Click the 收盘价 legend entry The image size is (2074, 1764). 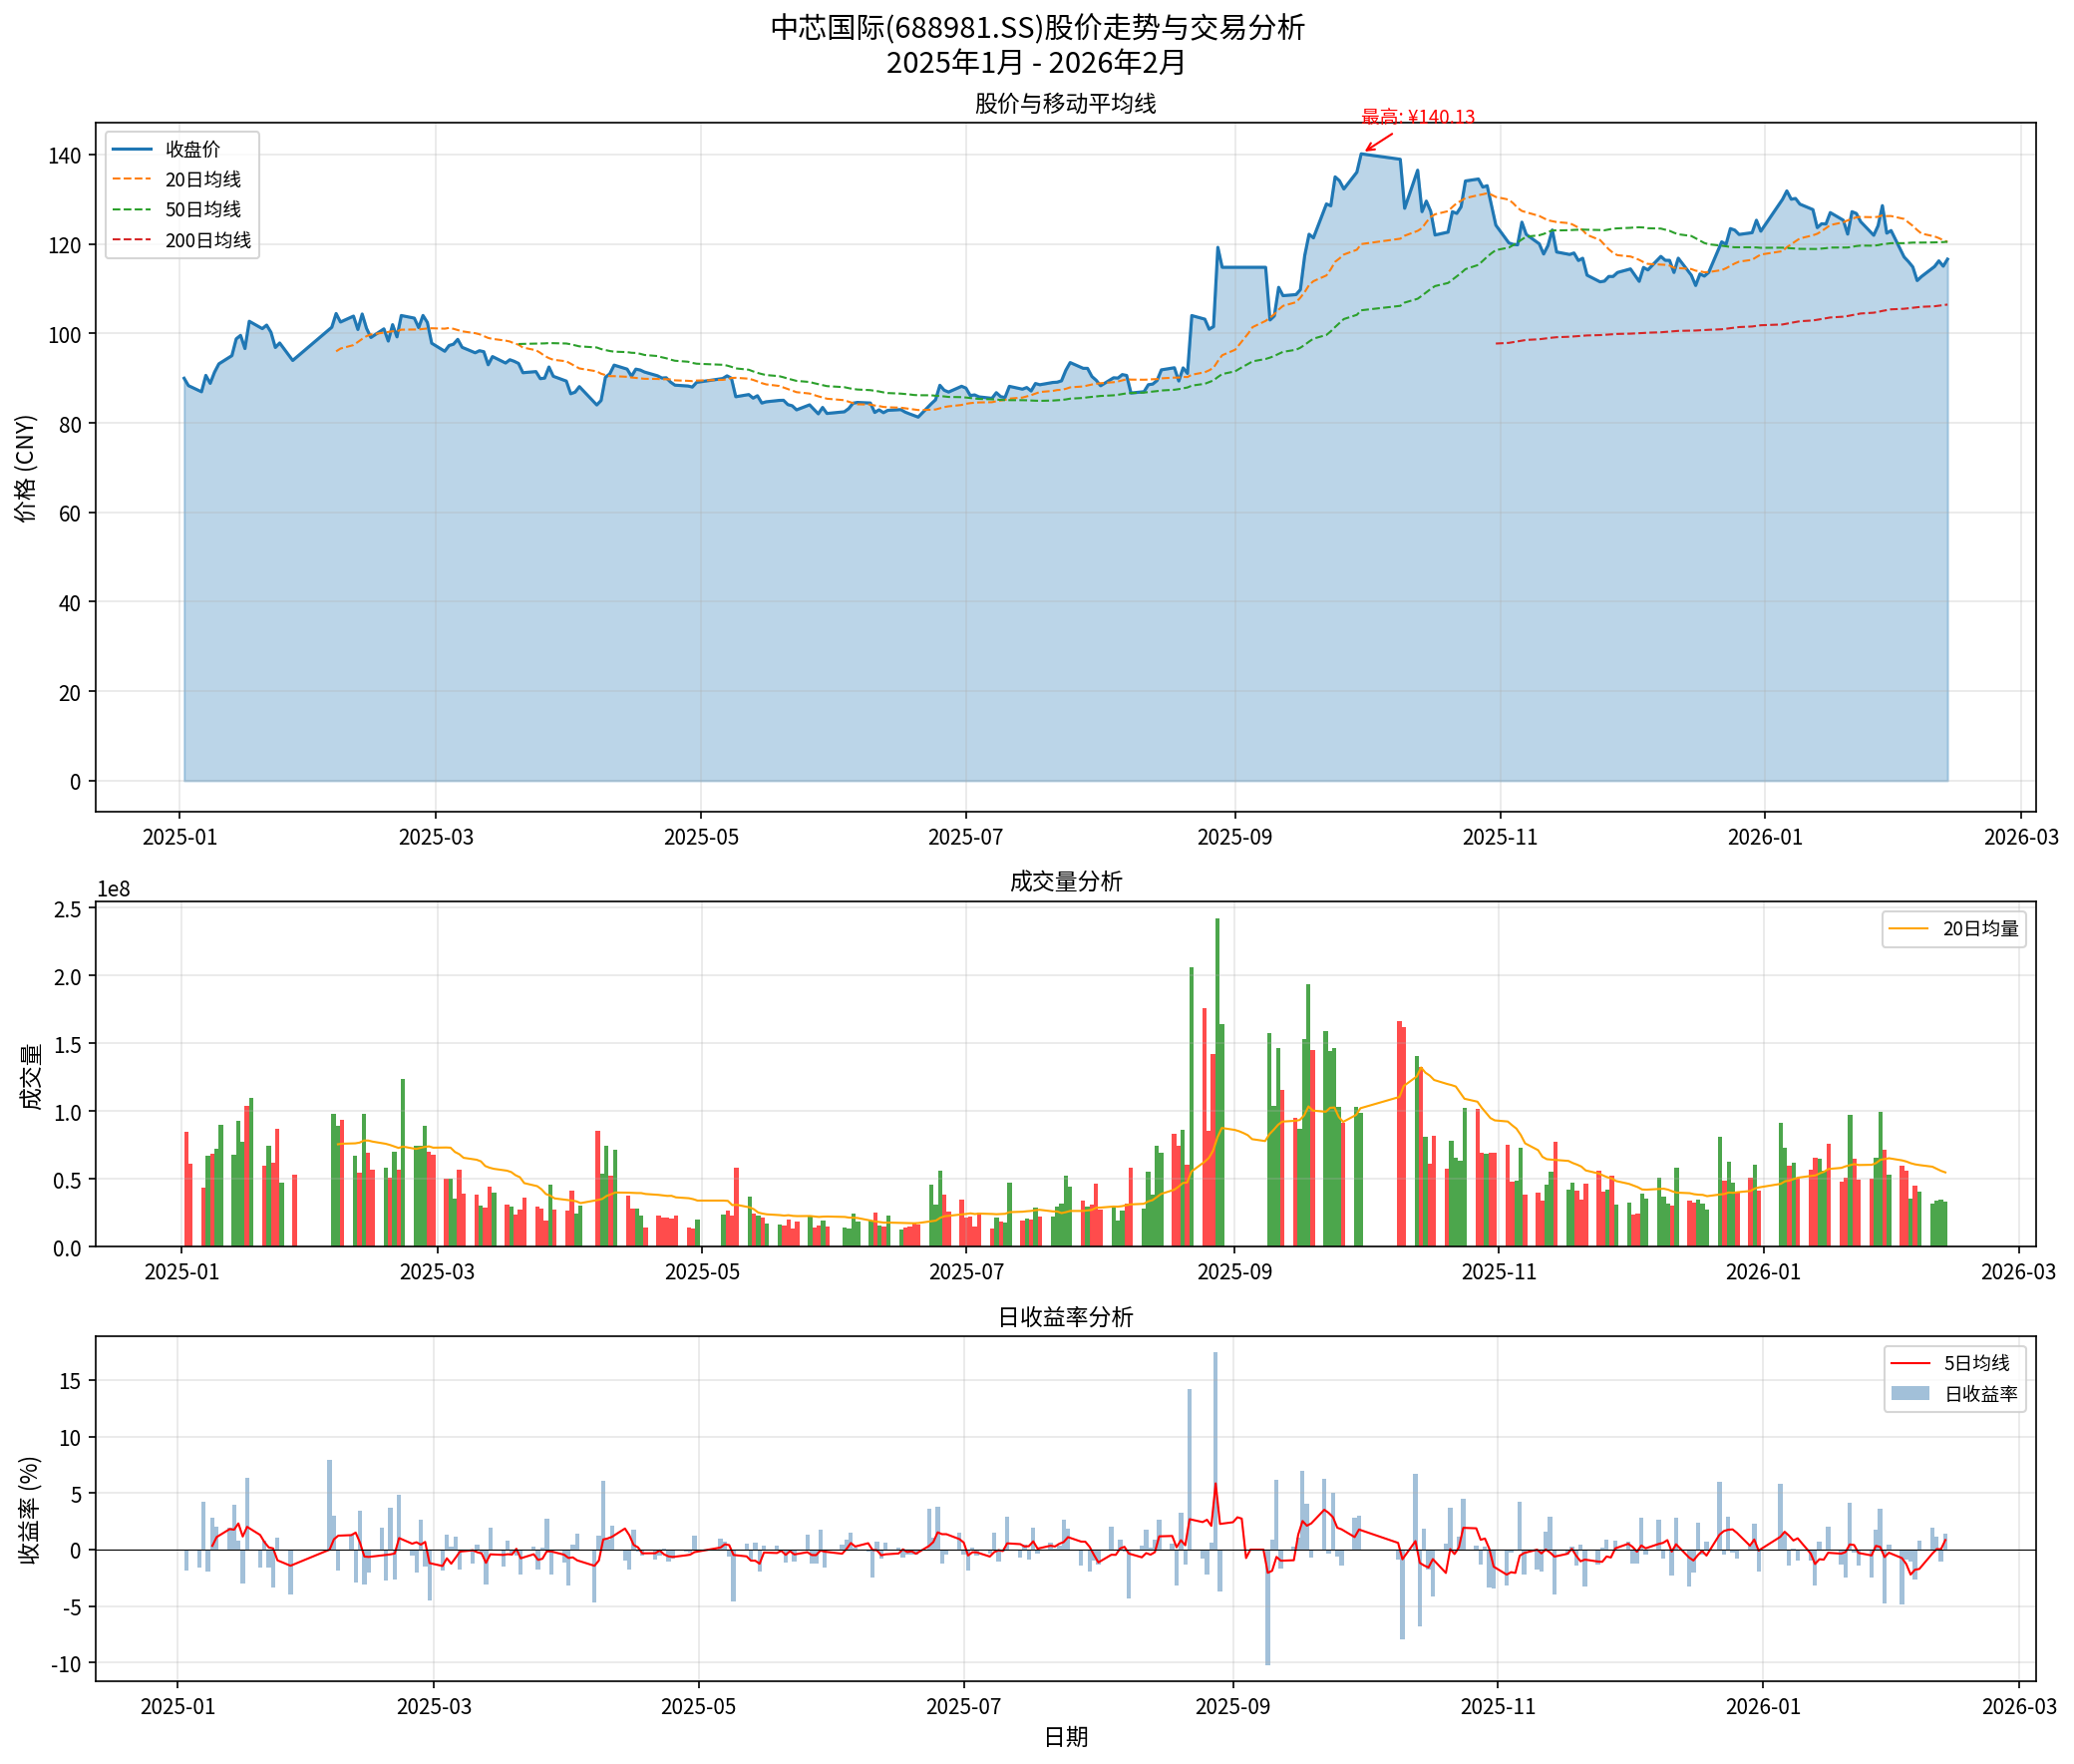click(192, 149)
